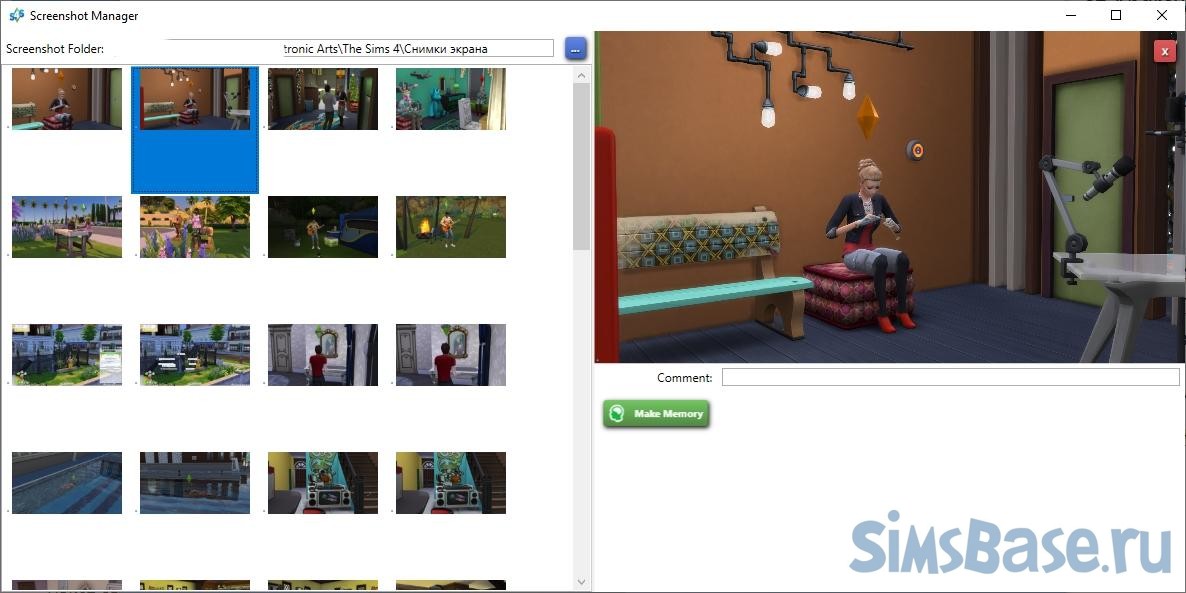The height and width of the screenshot is (593, 1186).
Task: Select the highlighted second screenshot thumbnail
Action: tap(195, 99)
